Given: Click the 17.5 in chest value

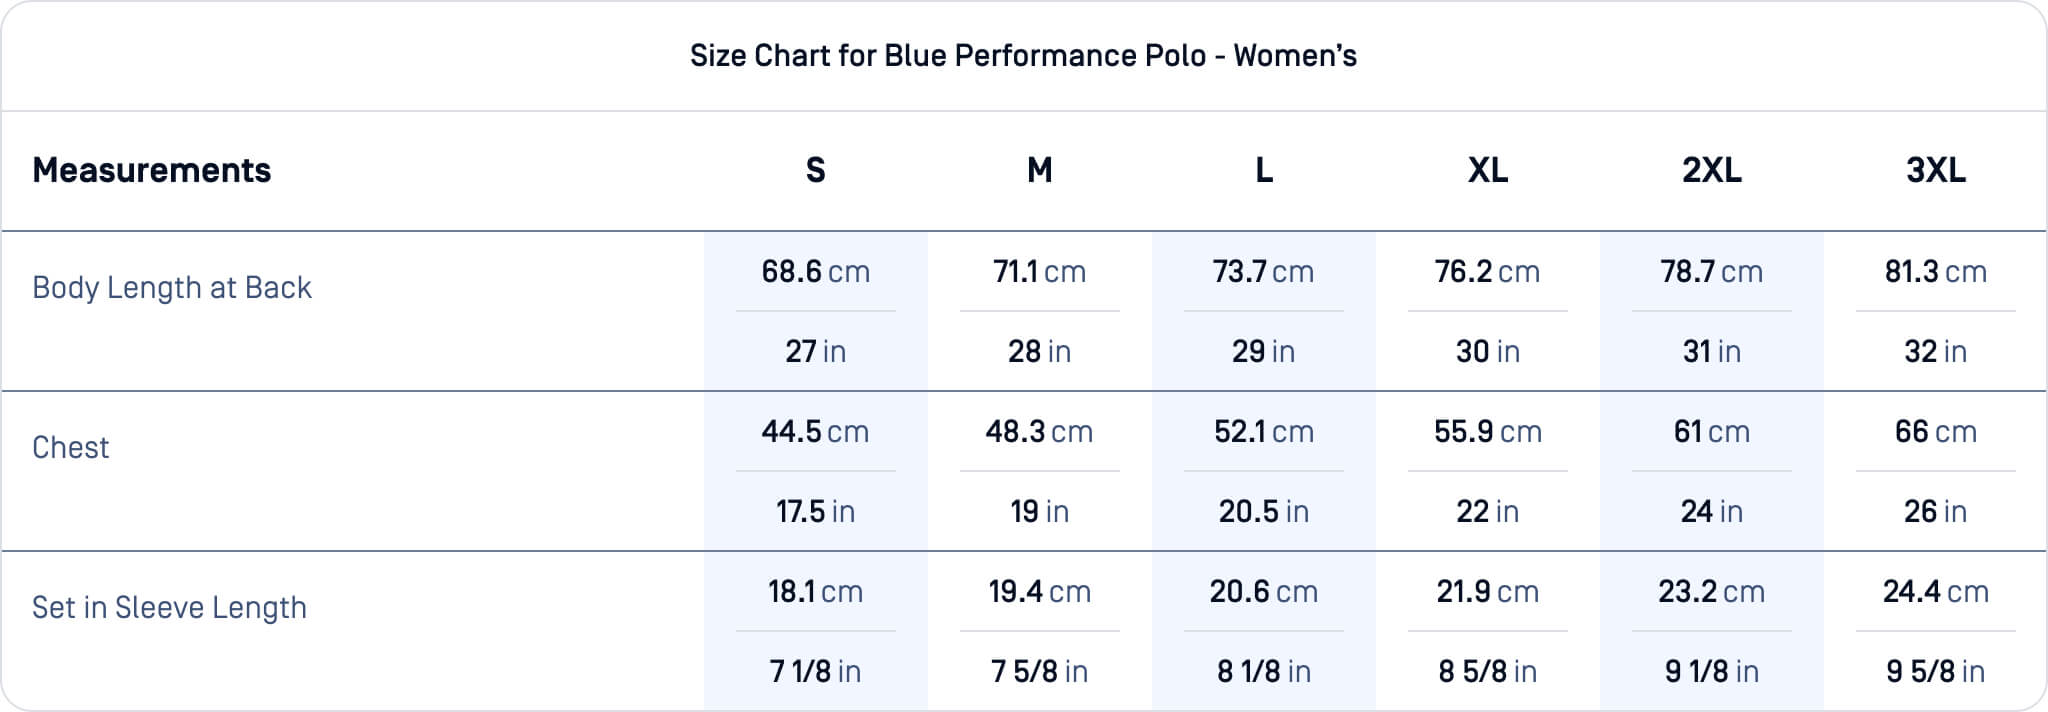Looking at the screenshot, I should pyautogui.click(x=815, y=511).
